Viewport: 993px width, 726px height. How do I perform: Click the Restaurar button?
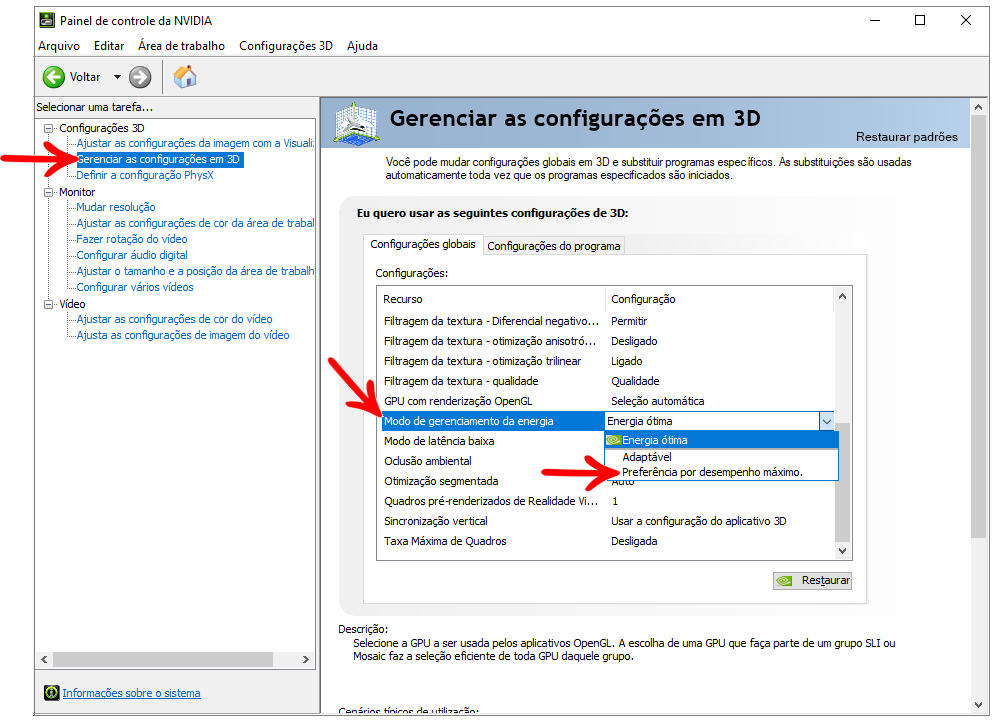813,580
